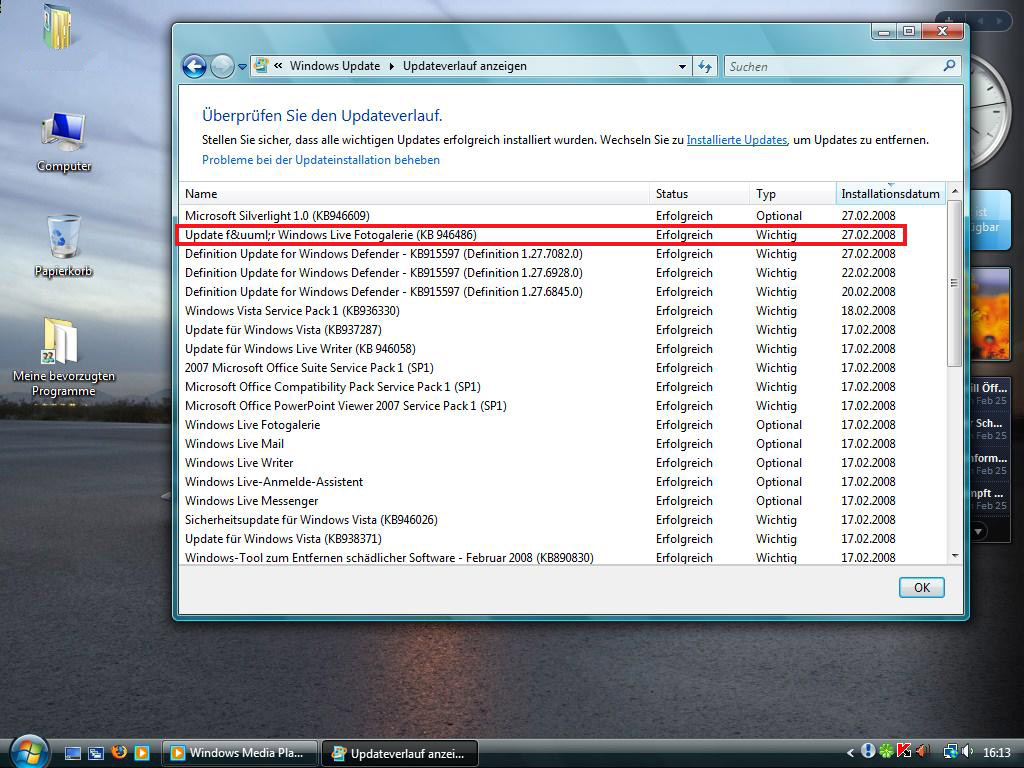Open breadcrumb arrow after Windows Update
The width and height of the screenshot is (1024, 768).
(392, 66)
